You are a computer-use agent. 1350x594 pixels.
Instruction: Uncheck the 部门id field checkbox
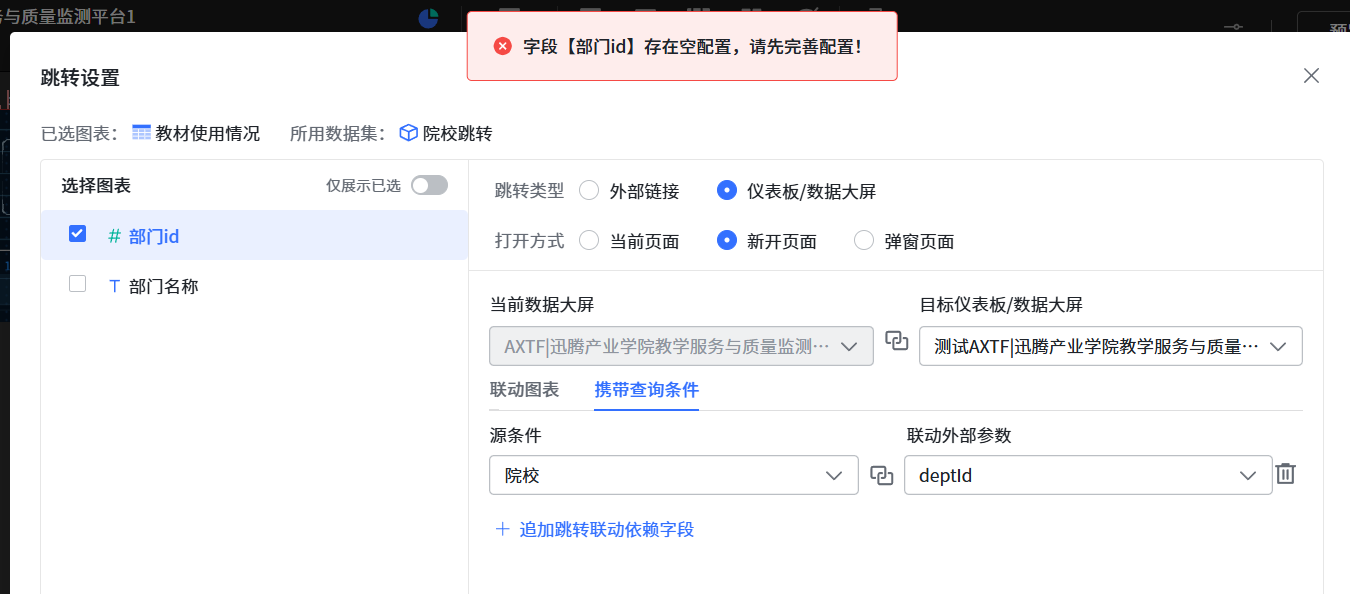tap(77, 234)
